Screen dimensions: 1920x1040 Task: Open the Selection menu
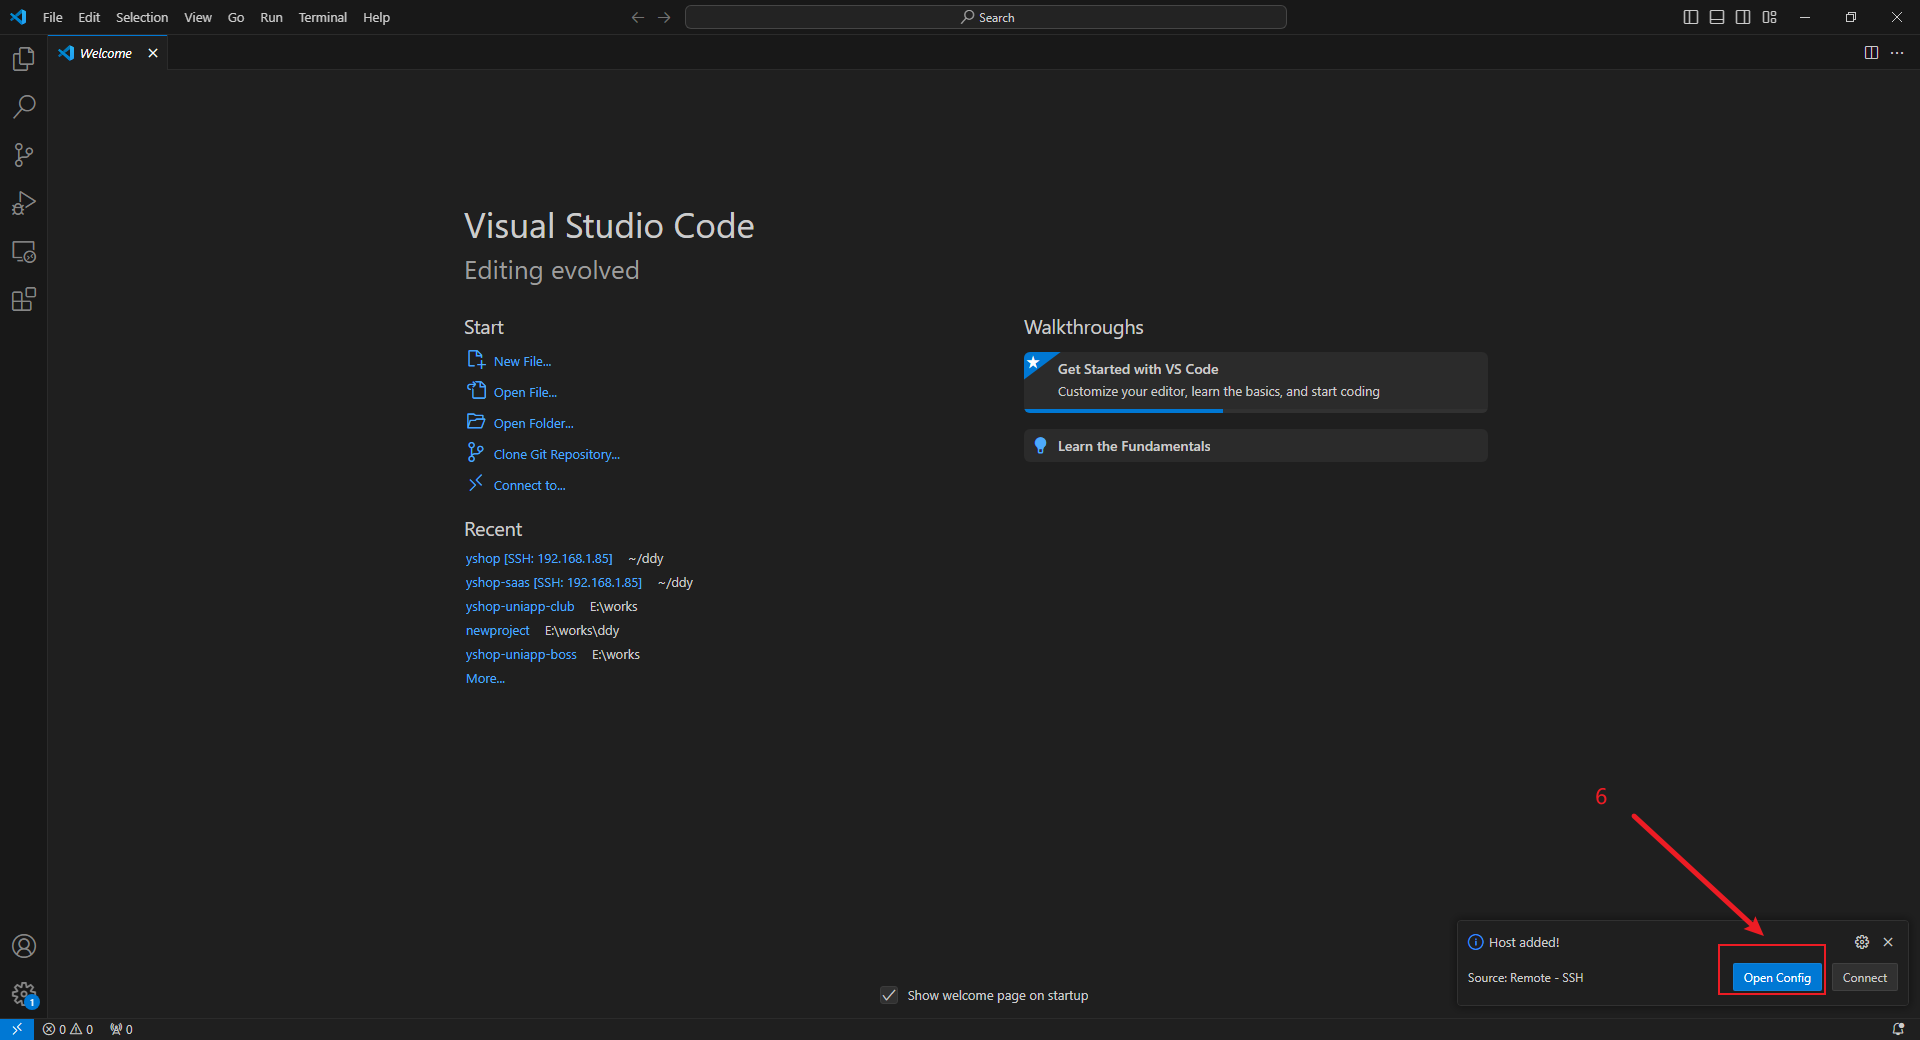[142, 17]
